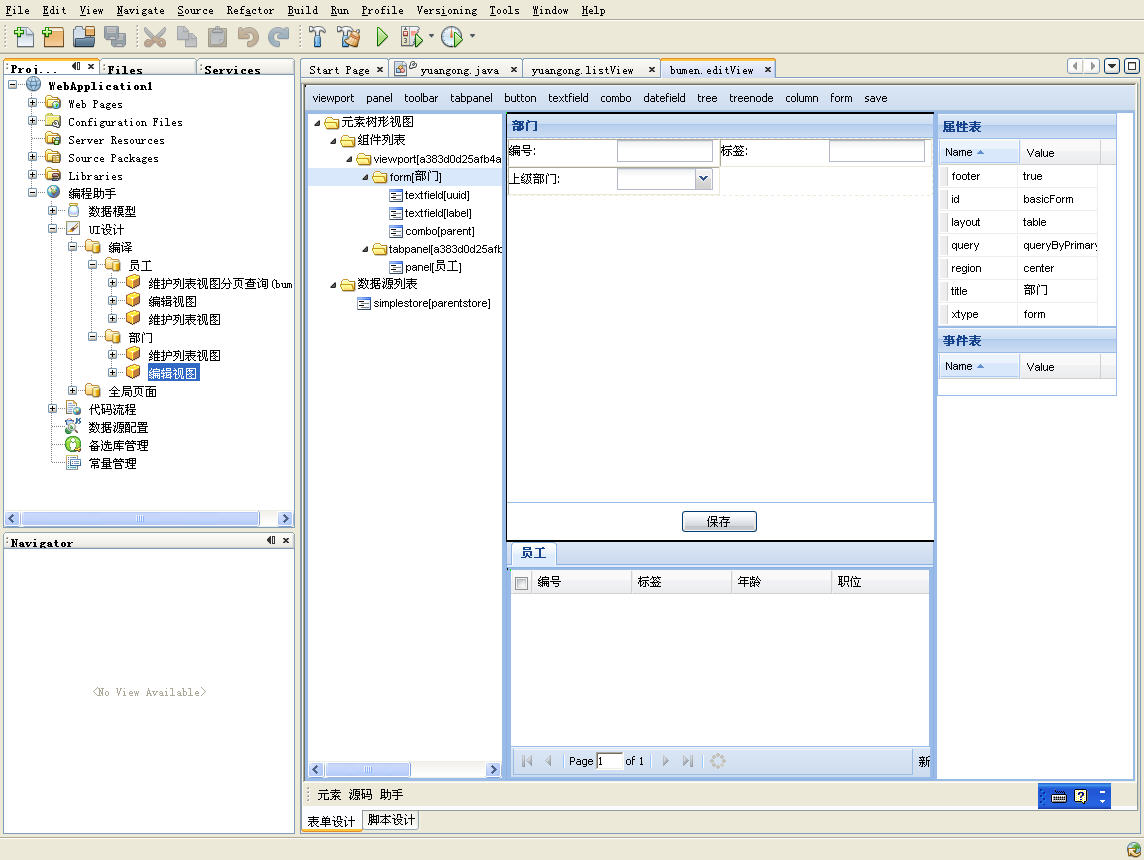The image size is (1144, 860).
Task: Open the Refactor menu
Action: tap(249, 11)
